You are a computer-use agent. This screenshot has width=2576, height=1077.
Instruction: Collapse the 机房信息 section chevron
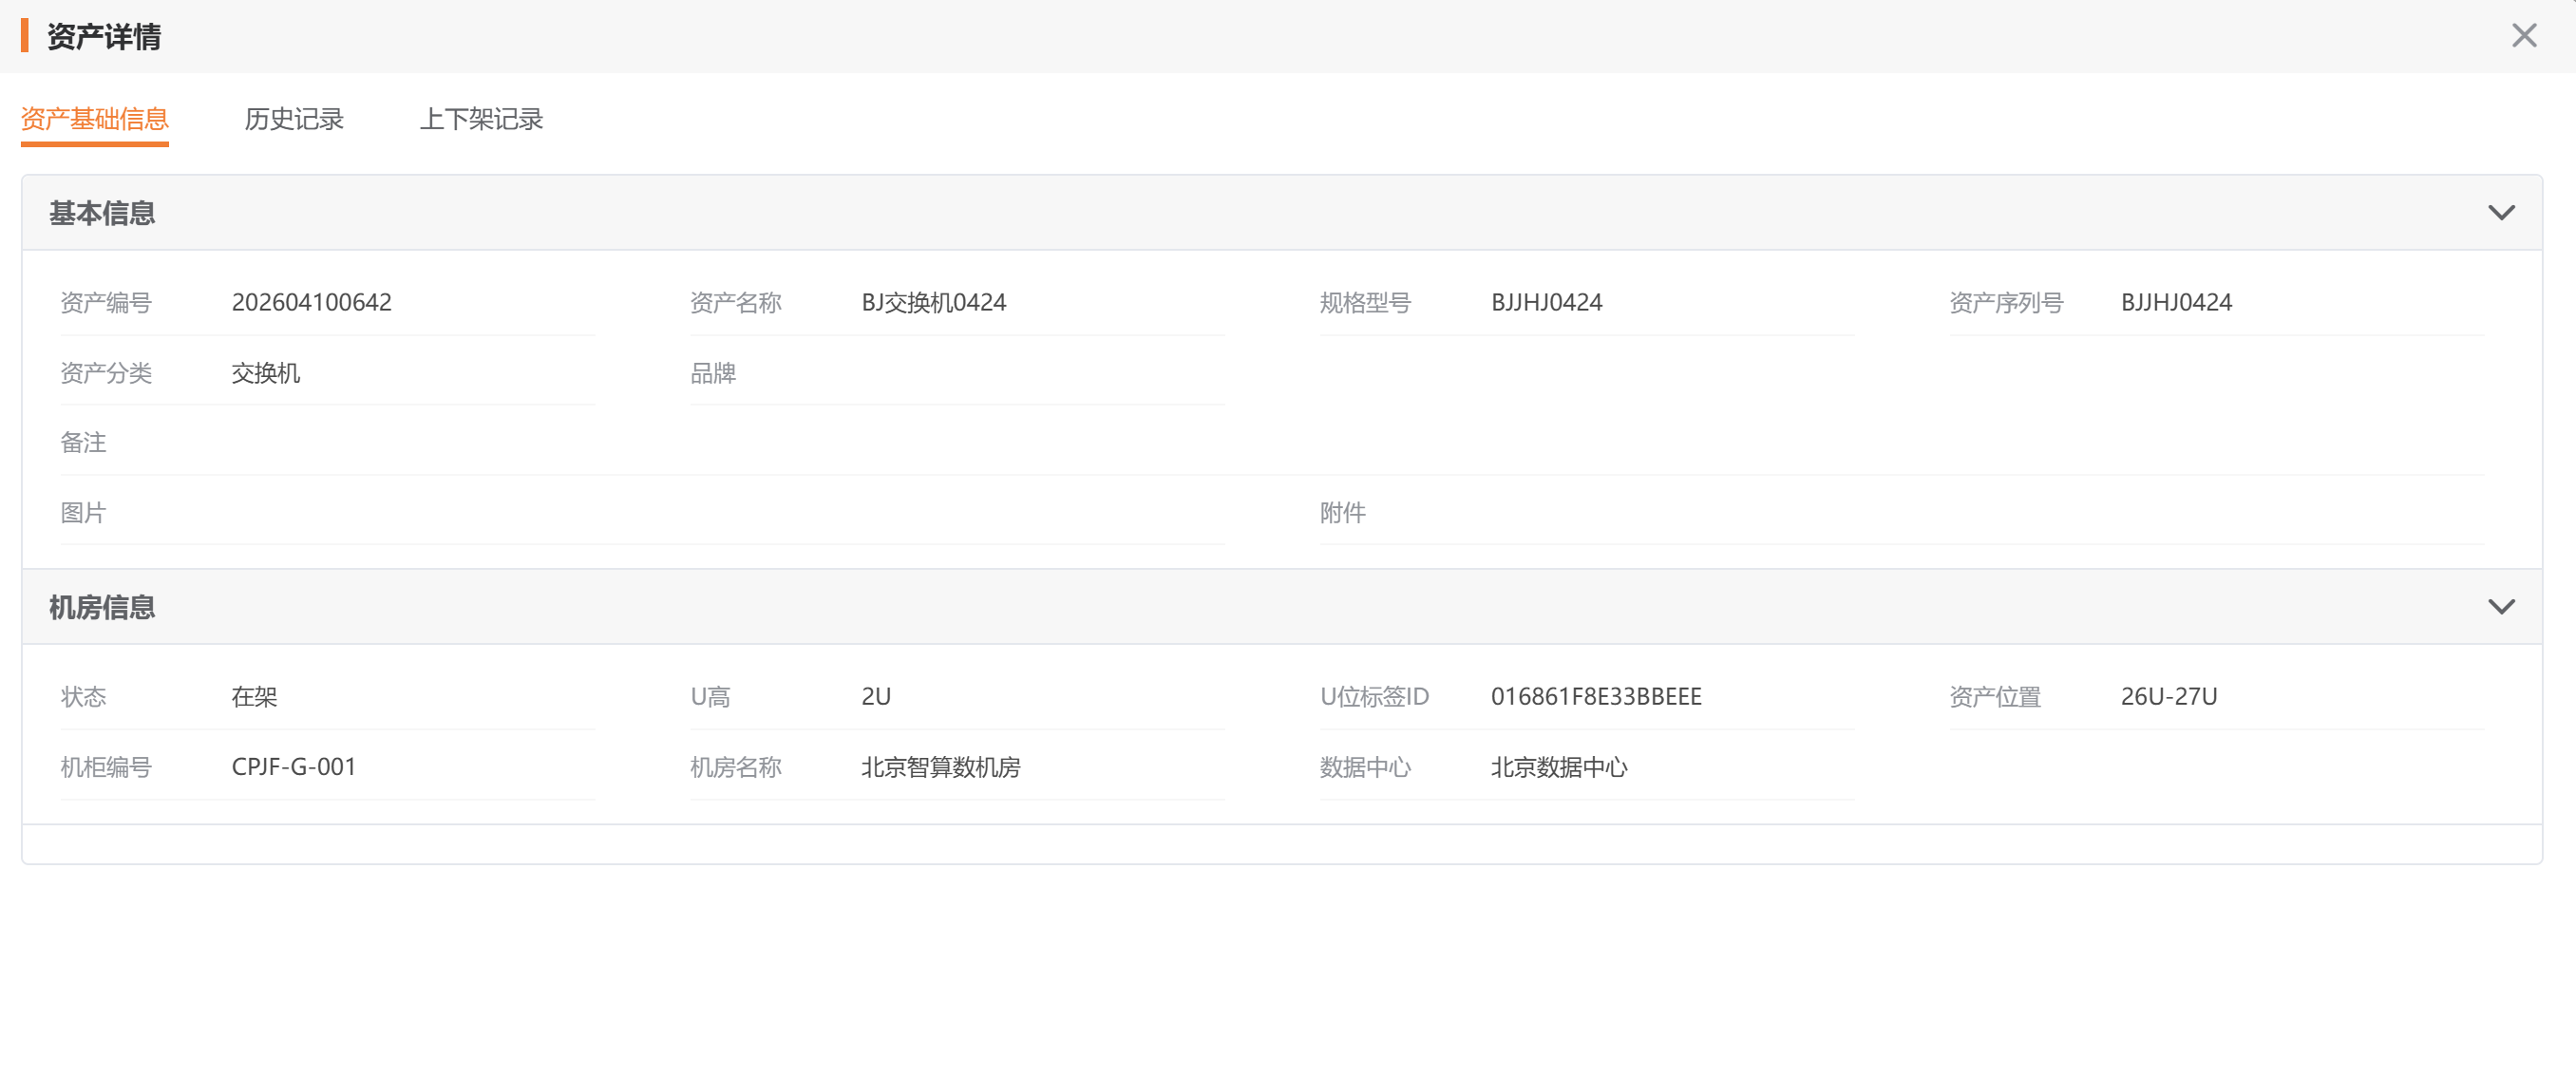2500,607
